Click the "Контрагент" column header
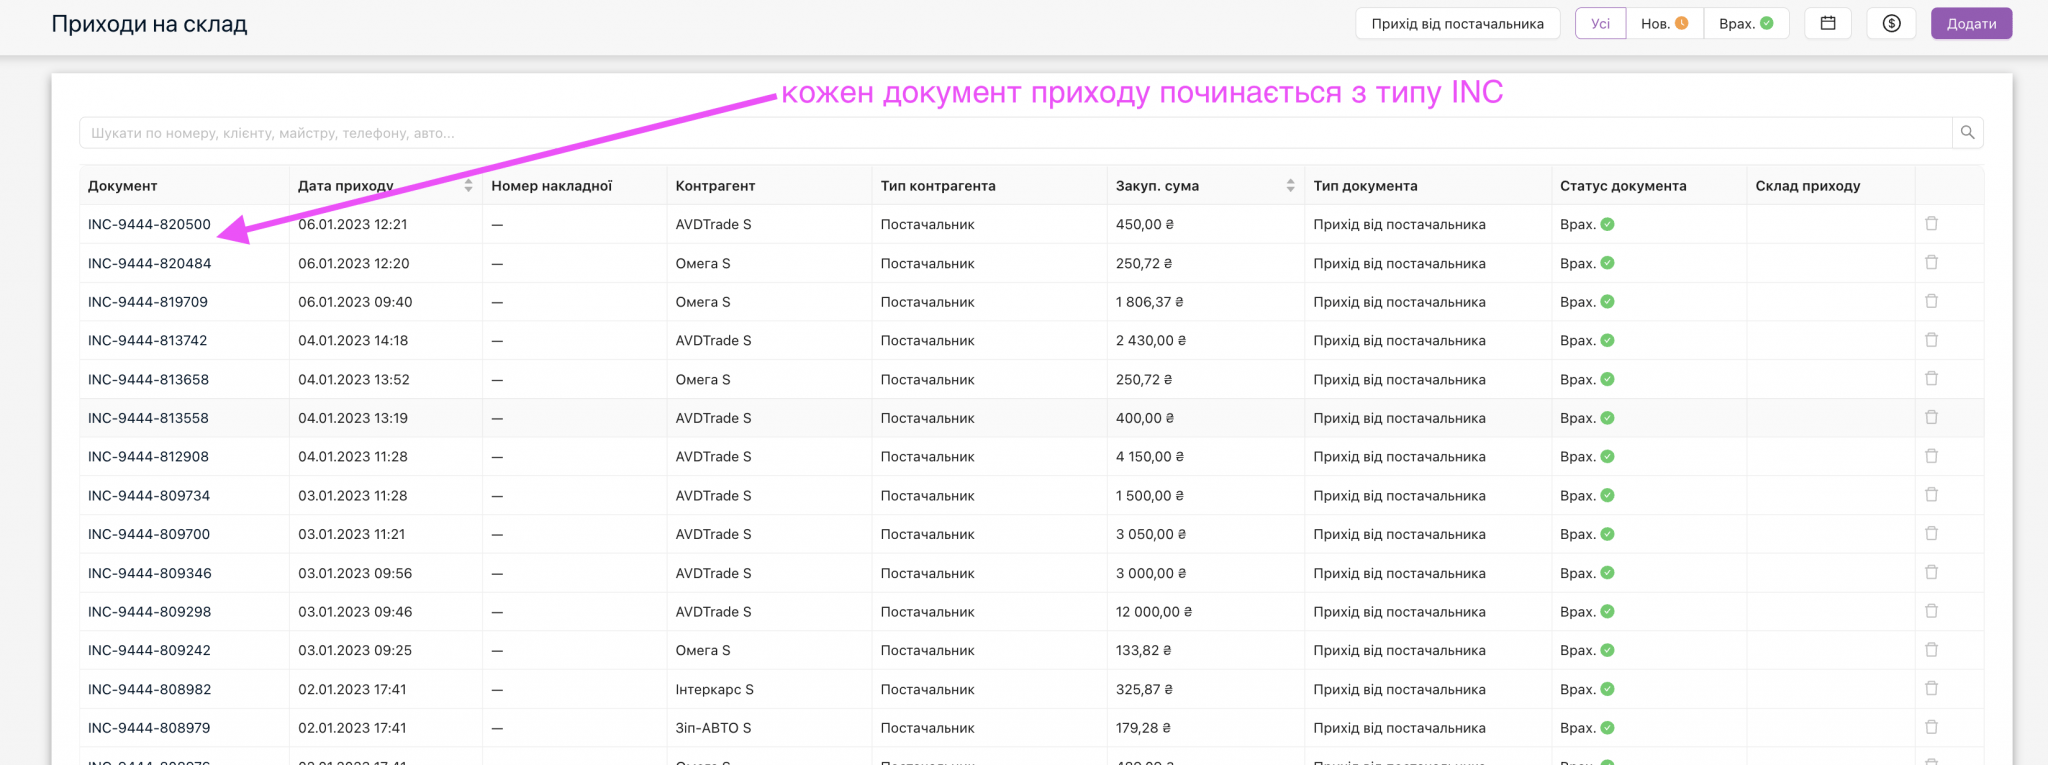 pos(715,186)
